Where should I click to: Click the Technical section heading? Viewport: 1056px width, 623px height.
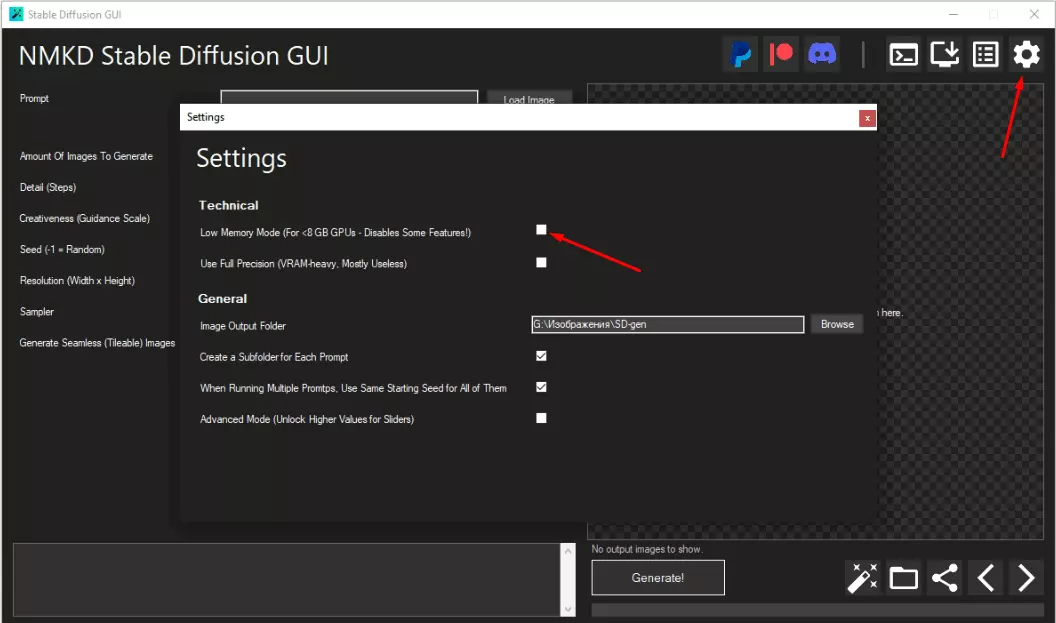[x=228, y=205]
